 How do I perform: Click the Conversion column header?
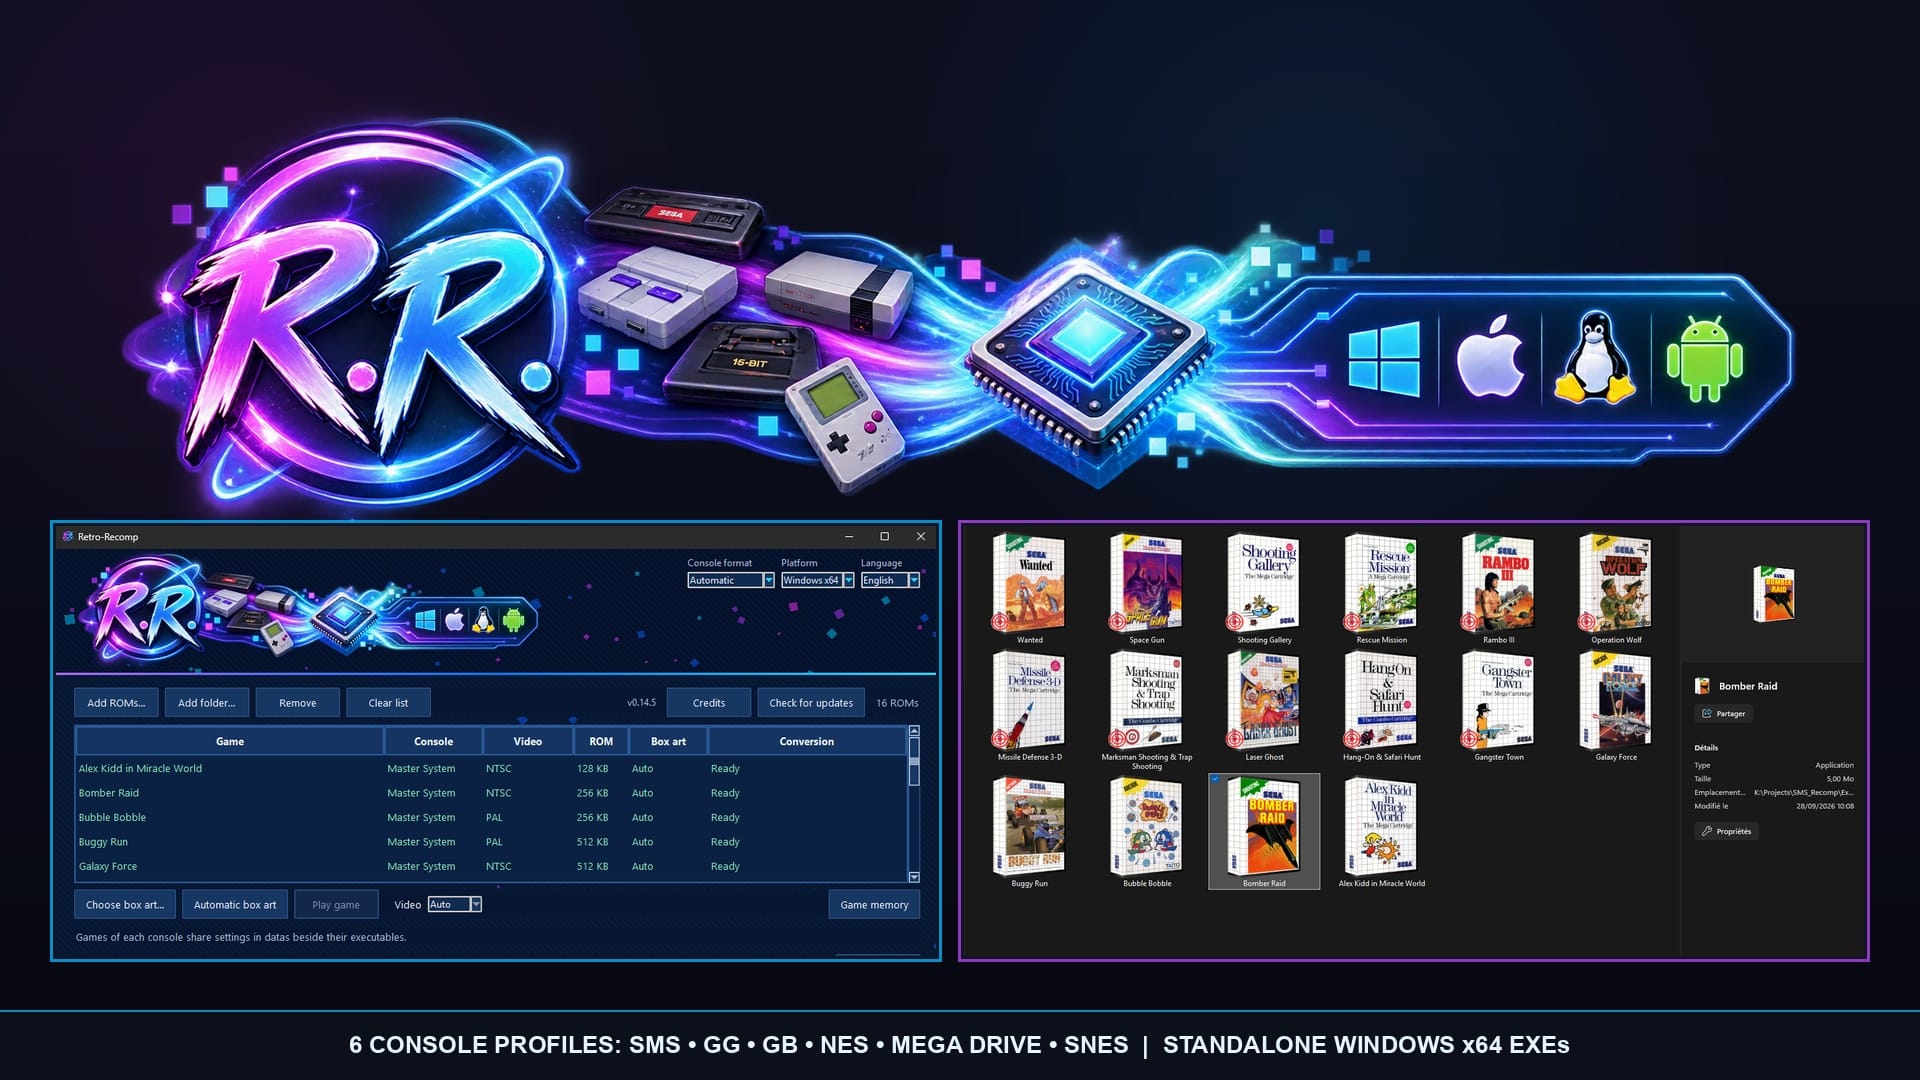[x=806, y=742]
